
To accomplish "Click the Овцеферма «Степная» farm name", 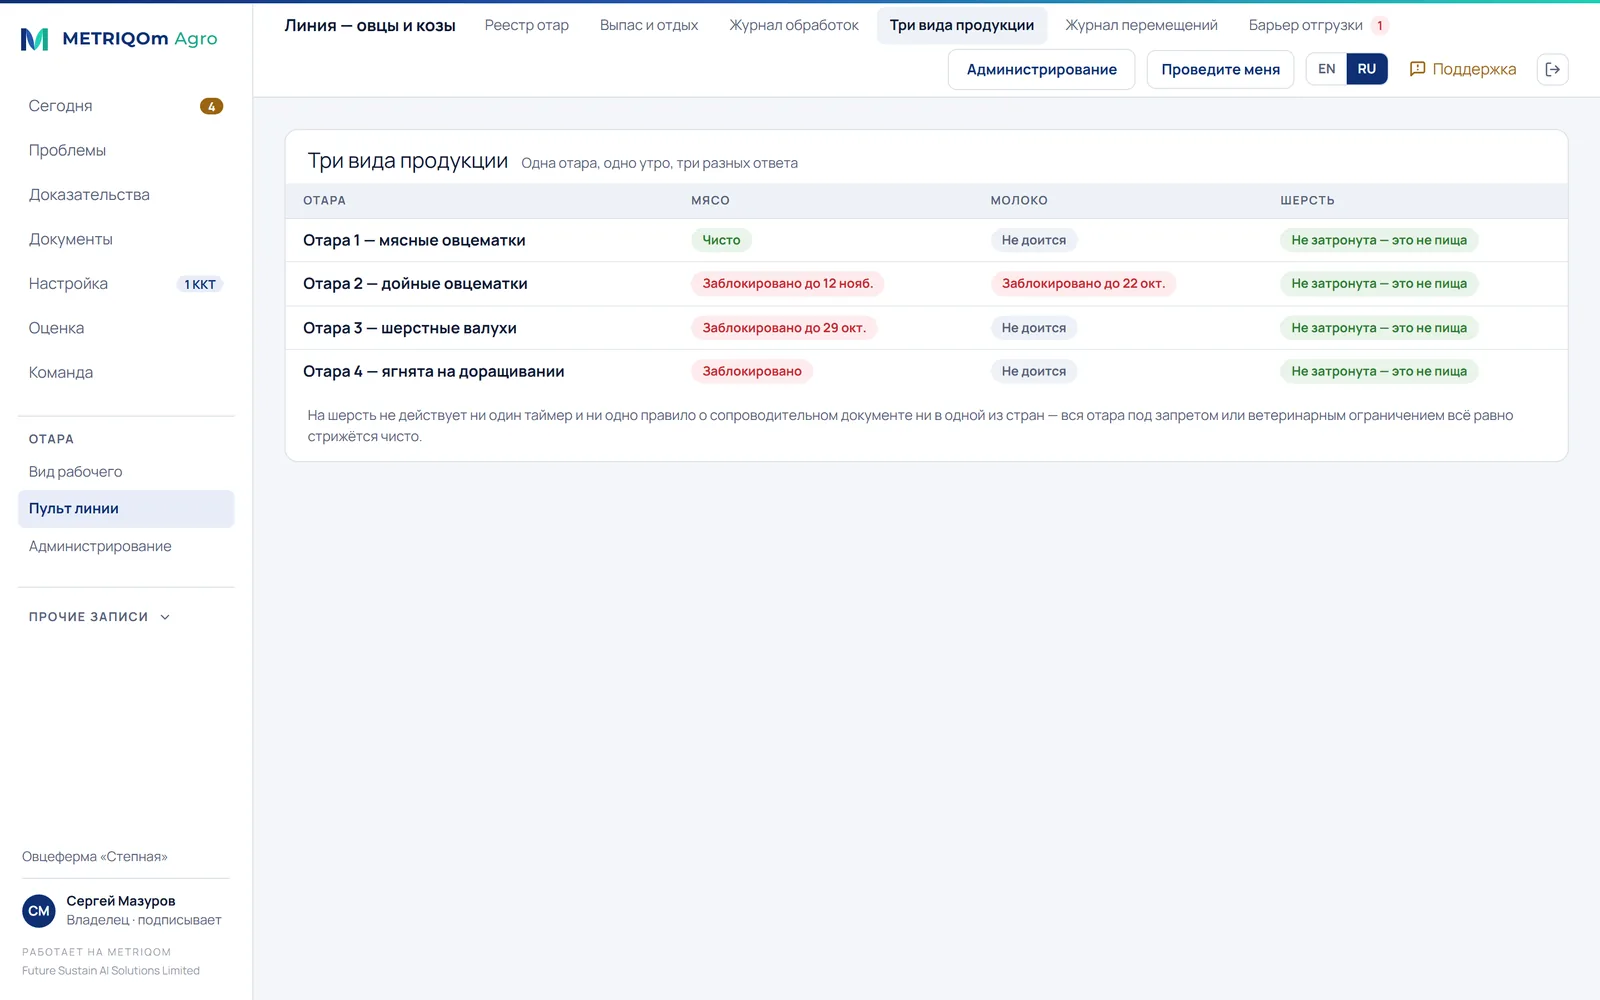I will click(95, 857).
